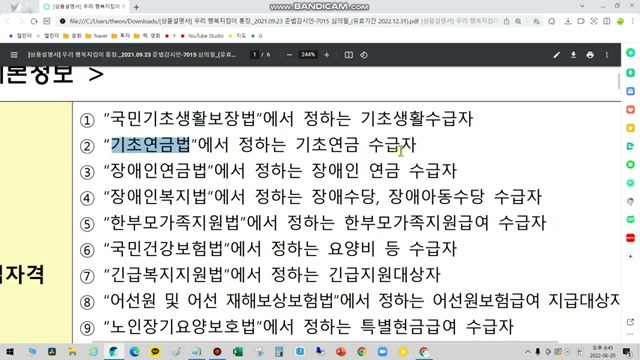
Task: Zoom out the PDF with minus button
Action: coord(289,55)
